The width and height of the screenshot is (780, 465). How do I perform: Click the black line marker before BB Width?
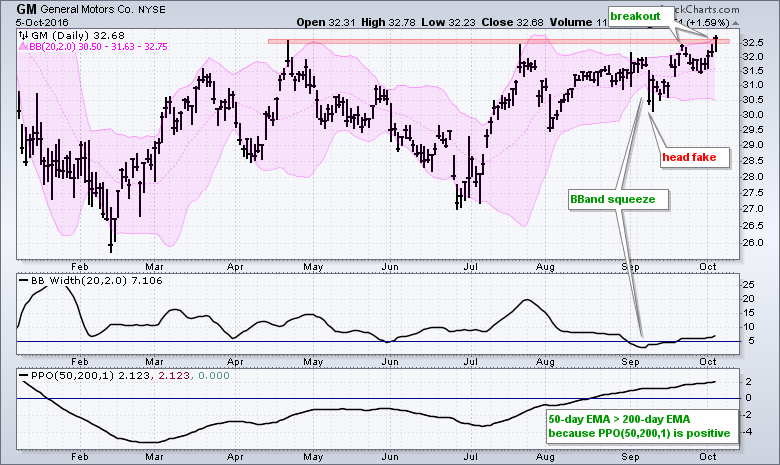23,280
